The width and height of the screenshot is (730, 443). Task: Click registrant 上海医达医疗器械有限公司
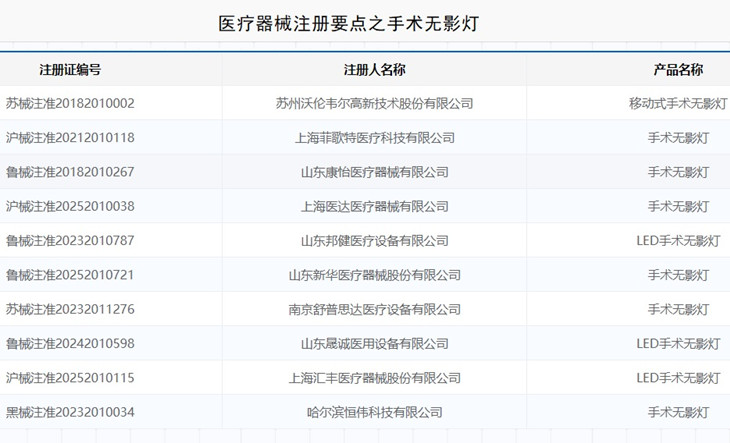pos(374,206)
